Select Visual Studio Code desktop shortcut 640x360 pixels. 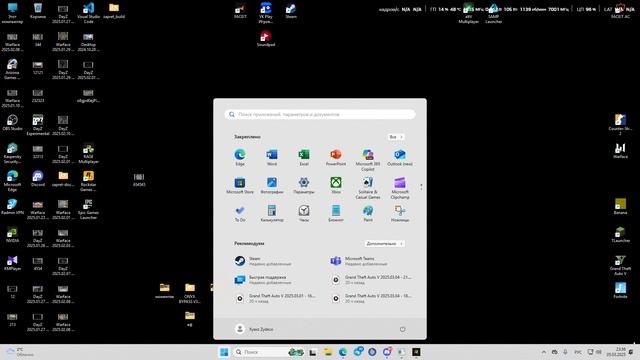(x=88, y=13)
